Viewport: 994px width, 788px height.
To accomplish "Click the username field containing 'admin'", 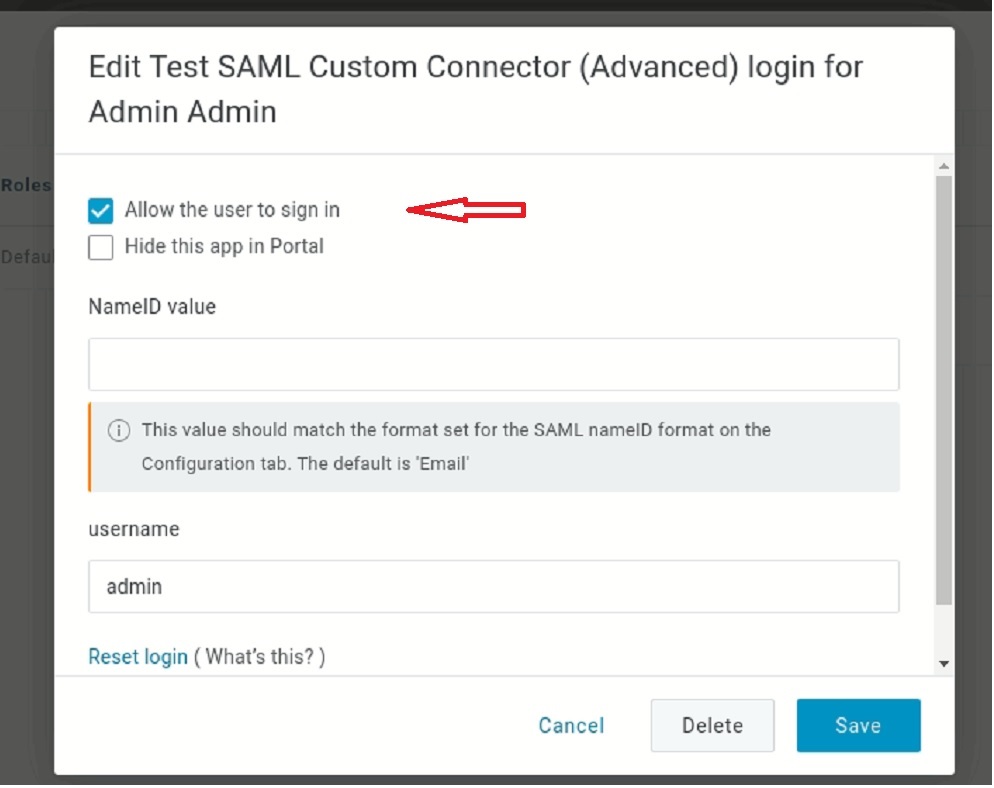I will point(493,586).
